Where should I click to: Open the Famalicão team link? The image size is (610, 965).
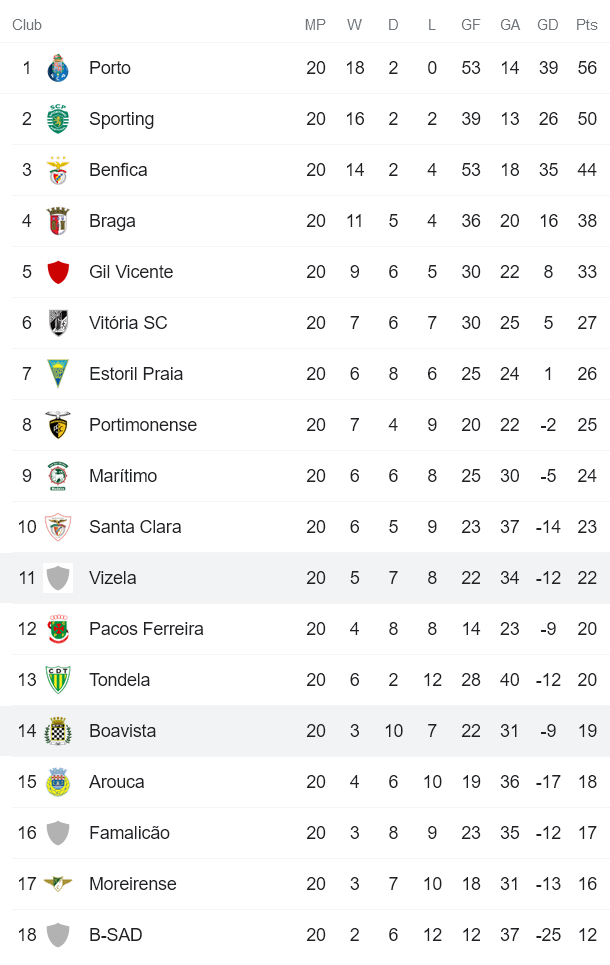(x=129, y=833)
